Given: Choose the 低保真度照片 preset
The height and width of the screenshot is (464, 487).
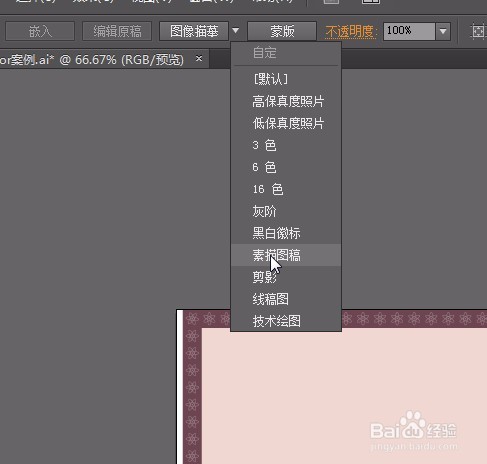Looking at the screenshot, I should (286, 123).
